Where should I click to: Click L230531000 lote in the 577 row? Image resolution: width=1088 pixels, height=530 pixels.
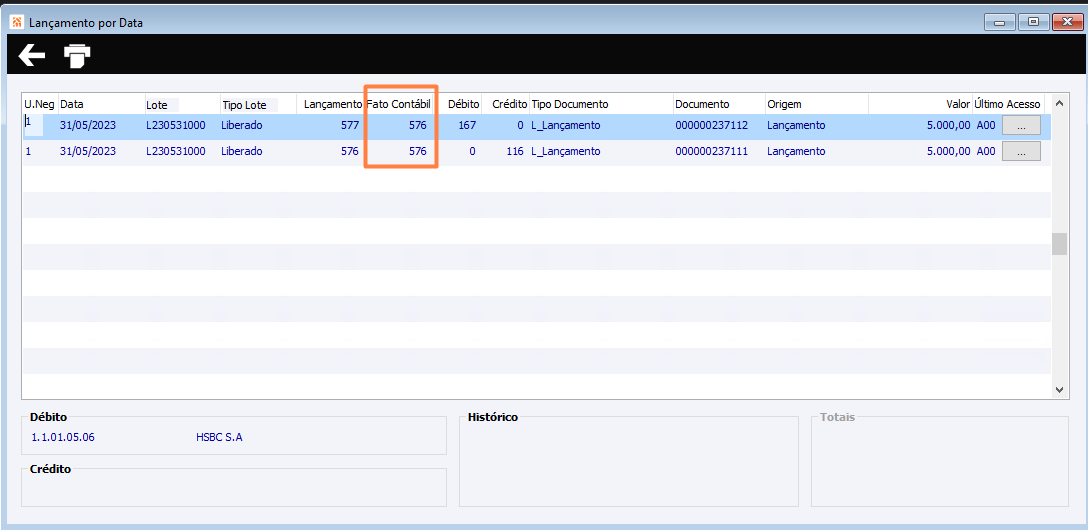pos(176,126)
